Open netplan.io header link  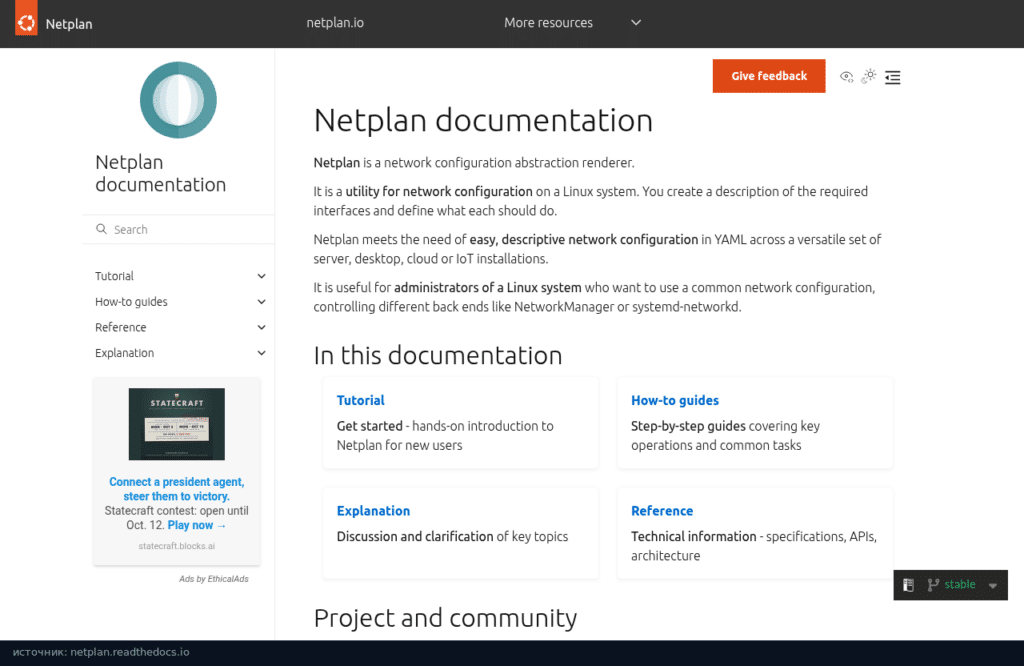pyautogui.click(x=335, y=23)
